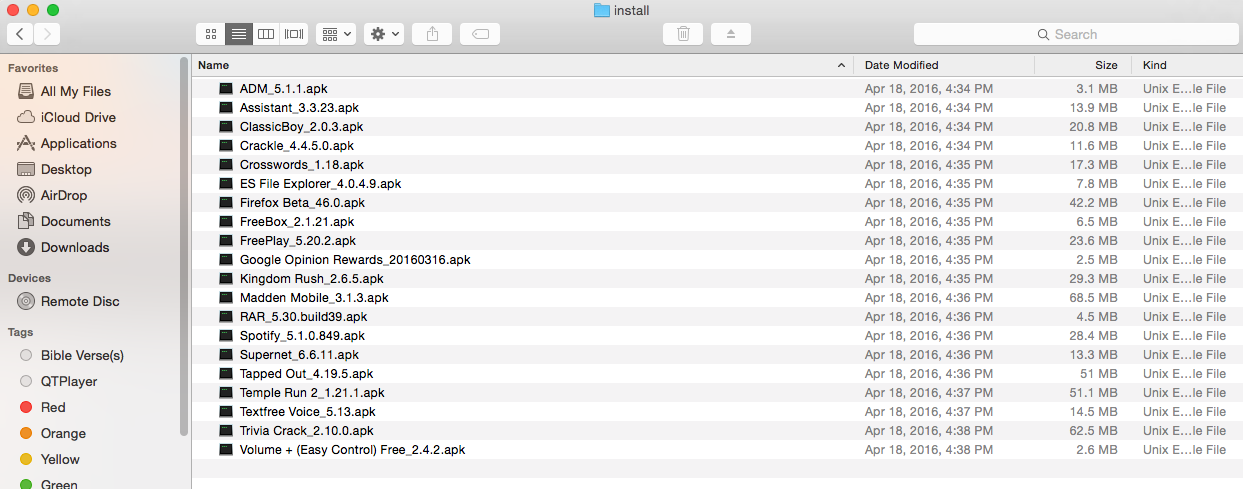Viewport: 1243px width, 489px height.
Task: Open Documents in the sidebar
Action: click(x=75, y=221)
